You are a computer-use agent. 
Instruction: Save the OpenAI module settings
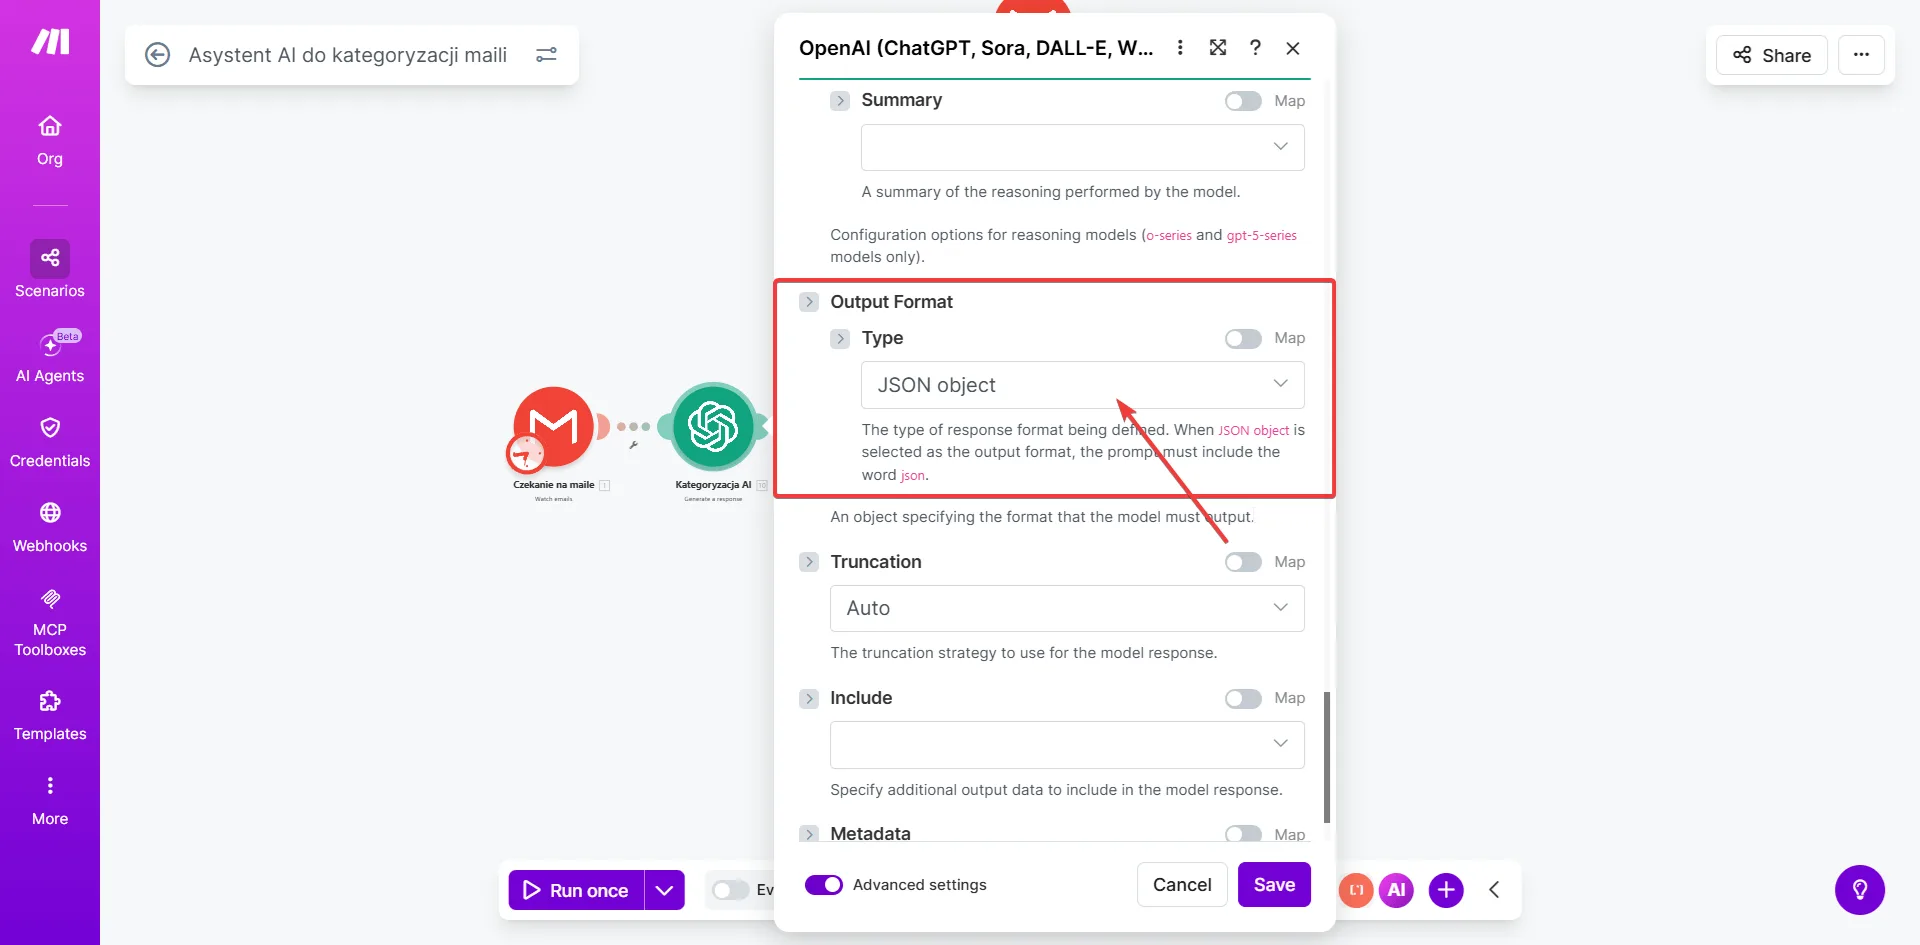coord(1274,885)
